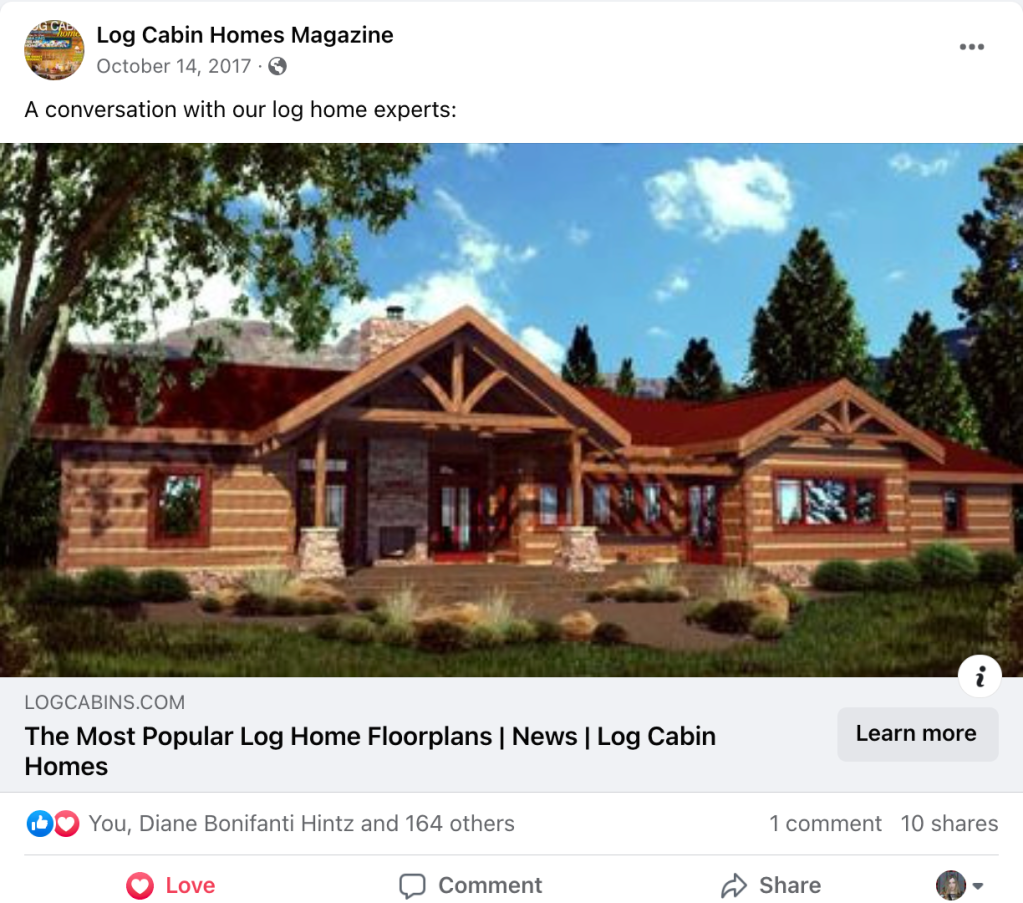Click the small user avatar selector

[951, 885]
